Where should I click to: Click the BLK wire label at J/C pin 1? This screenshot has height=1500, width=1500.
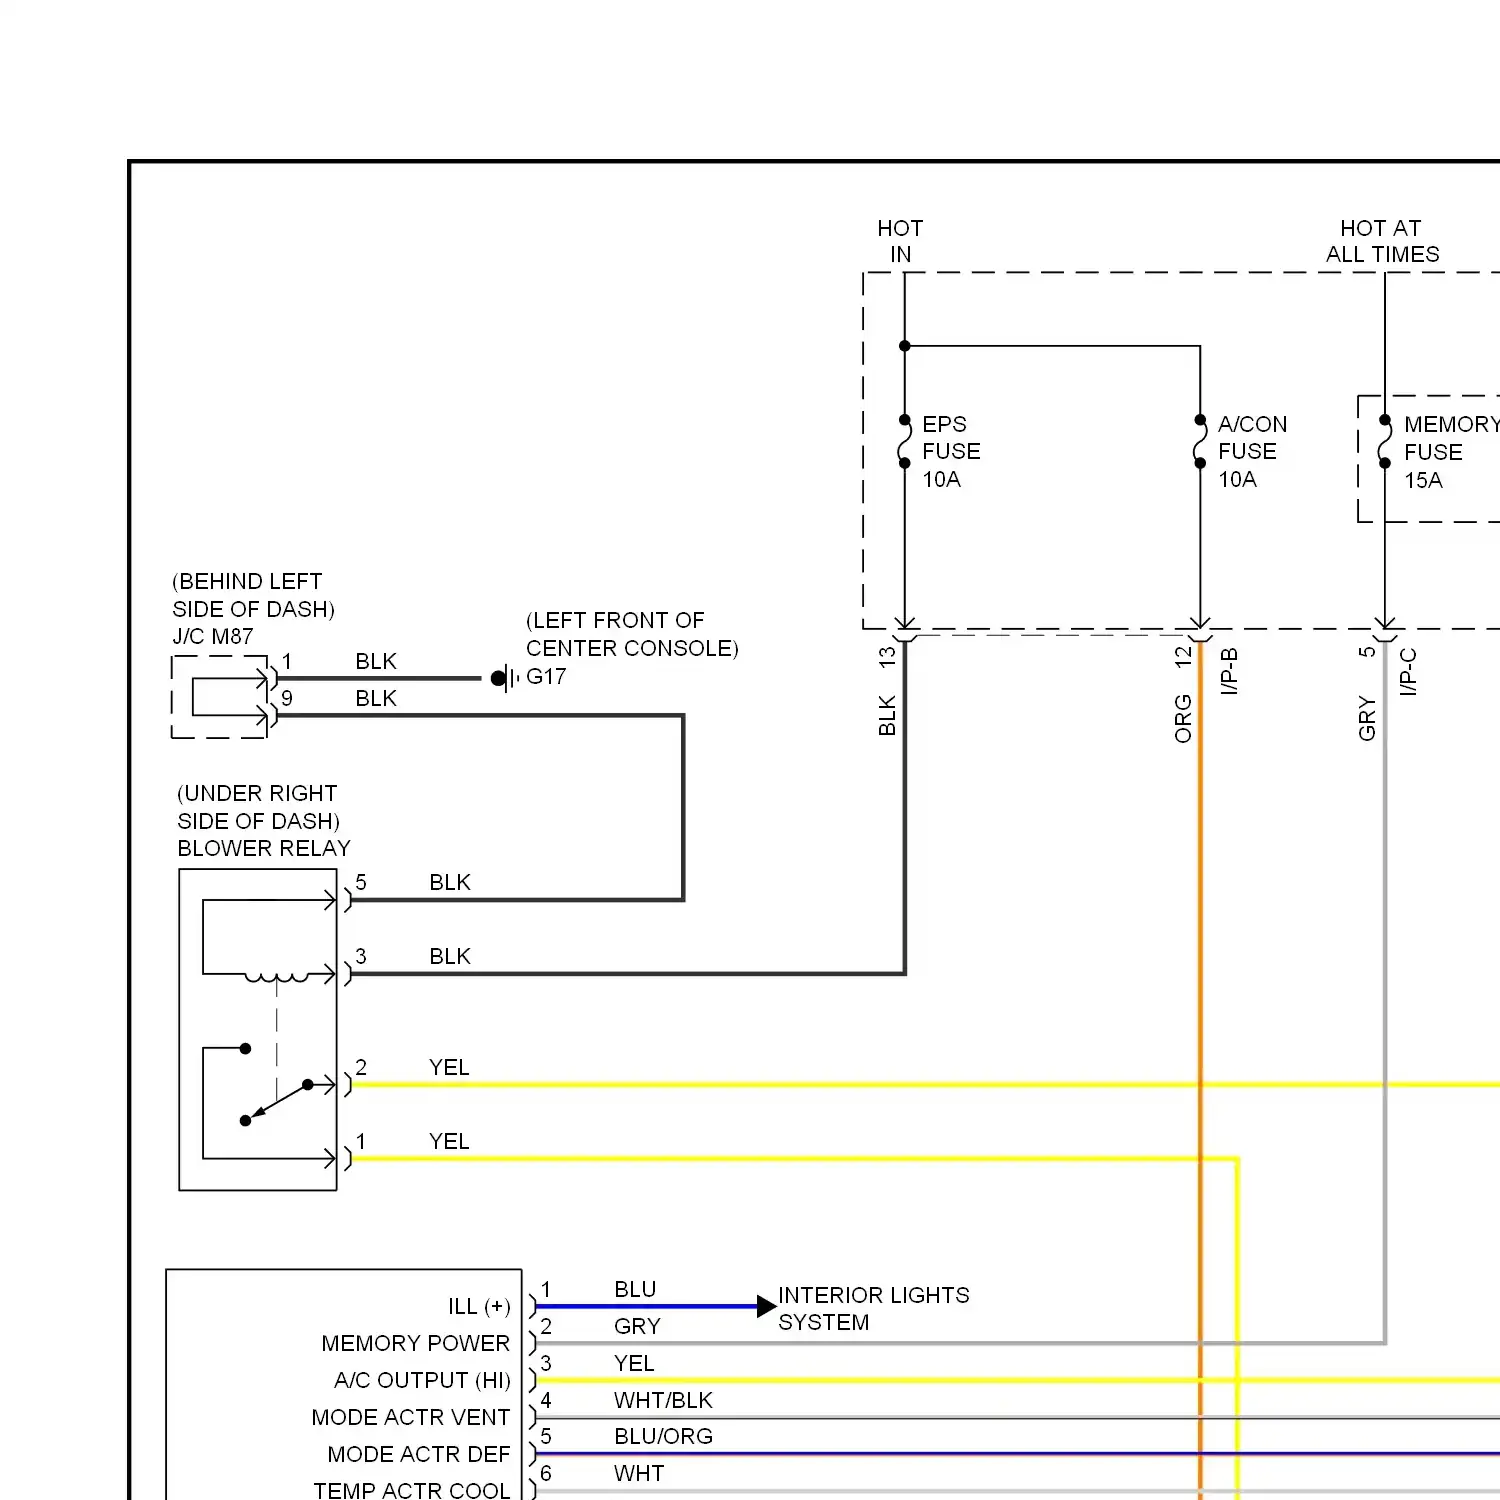[x=376, y=661]
